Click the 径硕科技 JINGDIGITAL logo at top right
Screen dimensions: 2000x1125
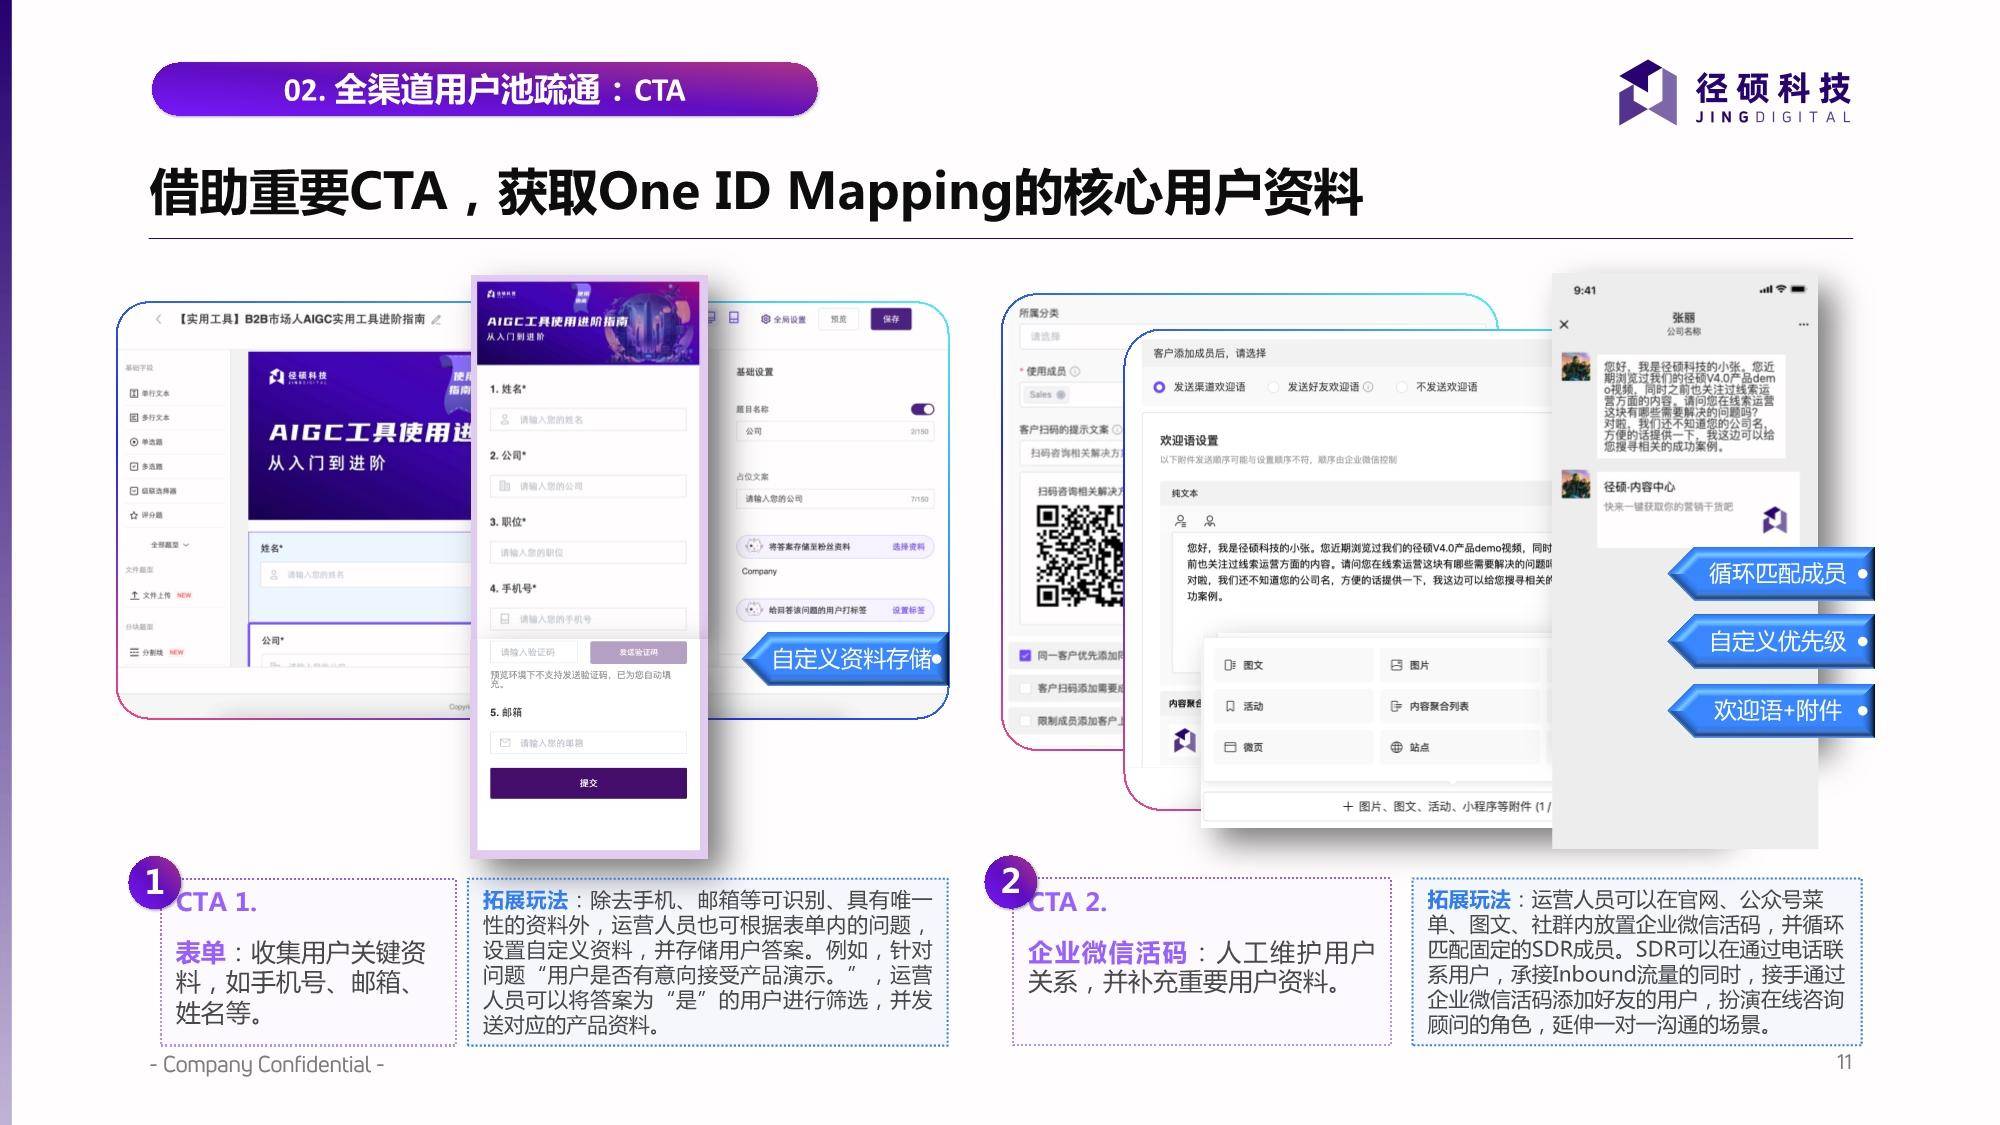point(1735,92)
